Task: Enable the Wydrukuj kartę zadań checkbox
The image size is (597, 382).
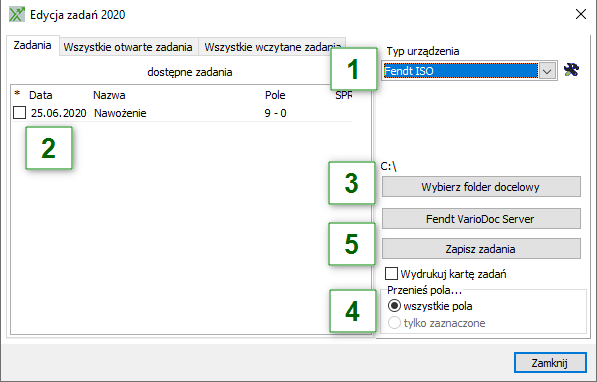Action: pos(391,273)
